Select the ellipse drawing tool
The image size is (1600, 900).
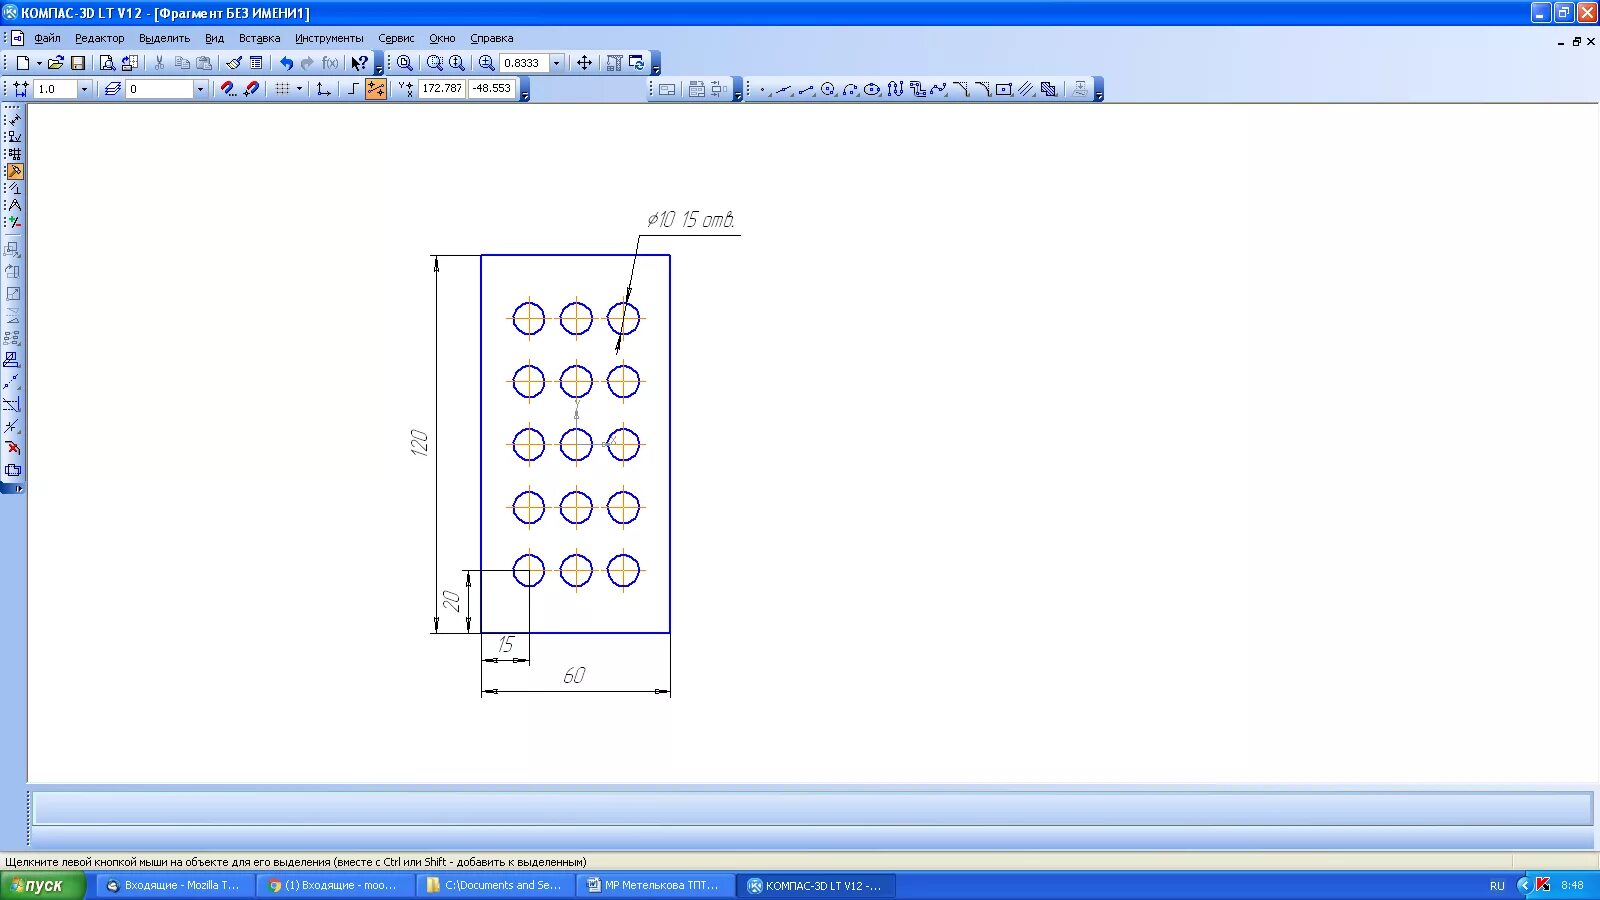coord(872,89)
